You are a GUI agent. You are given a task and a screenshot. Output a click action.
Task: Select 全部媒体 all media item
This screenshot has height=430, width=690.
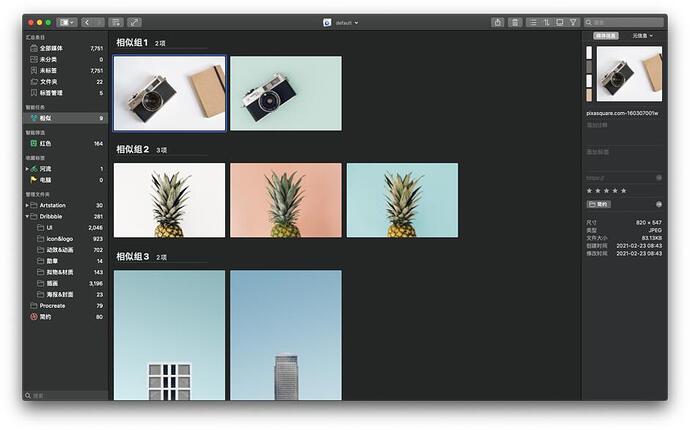(x=53, y=48)
